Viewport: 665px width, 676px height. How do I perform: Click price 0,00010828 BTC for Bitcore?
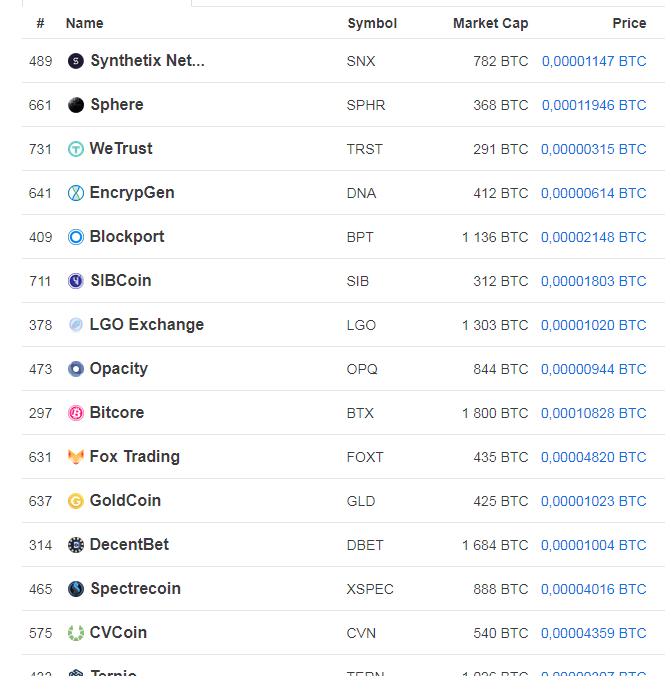[594, 413]
